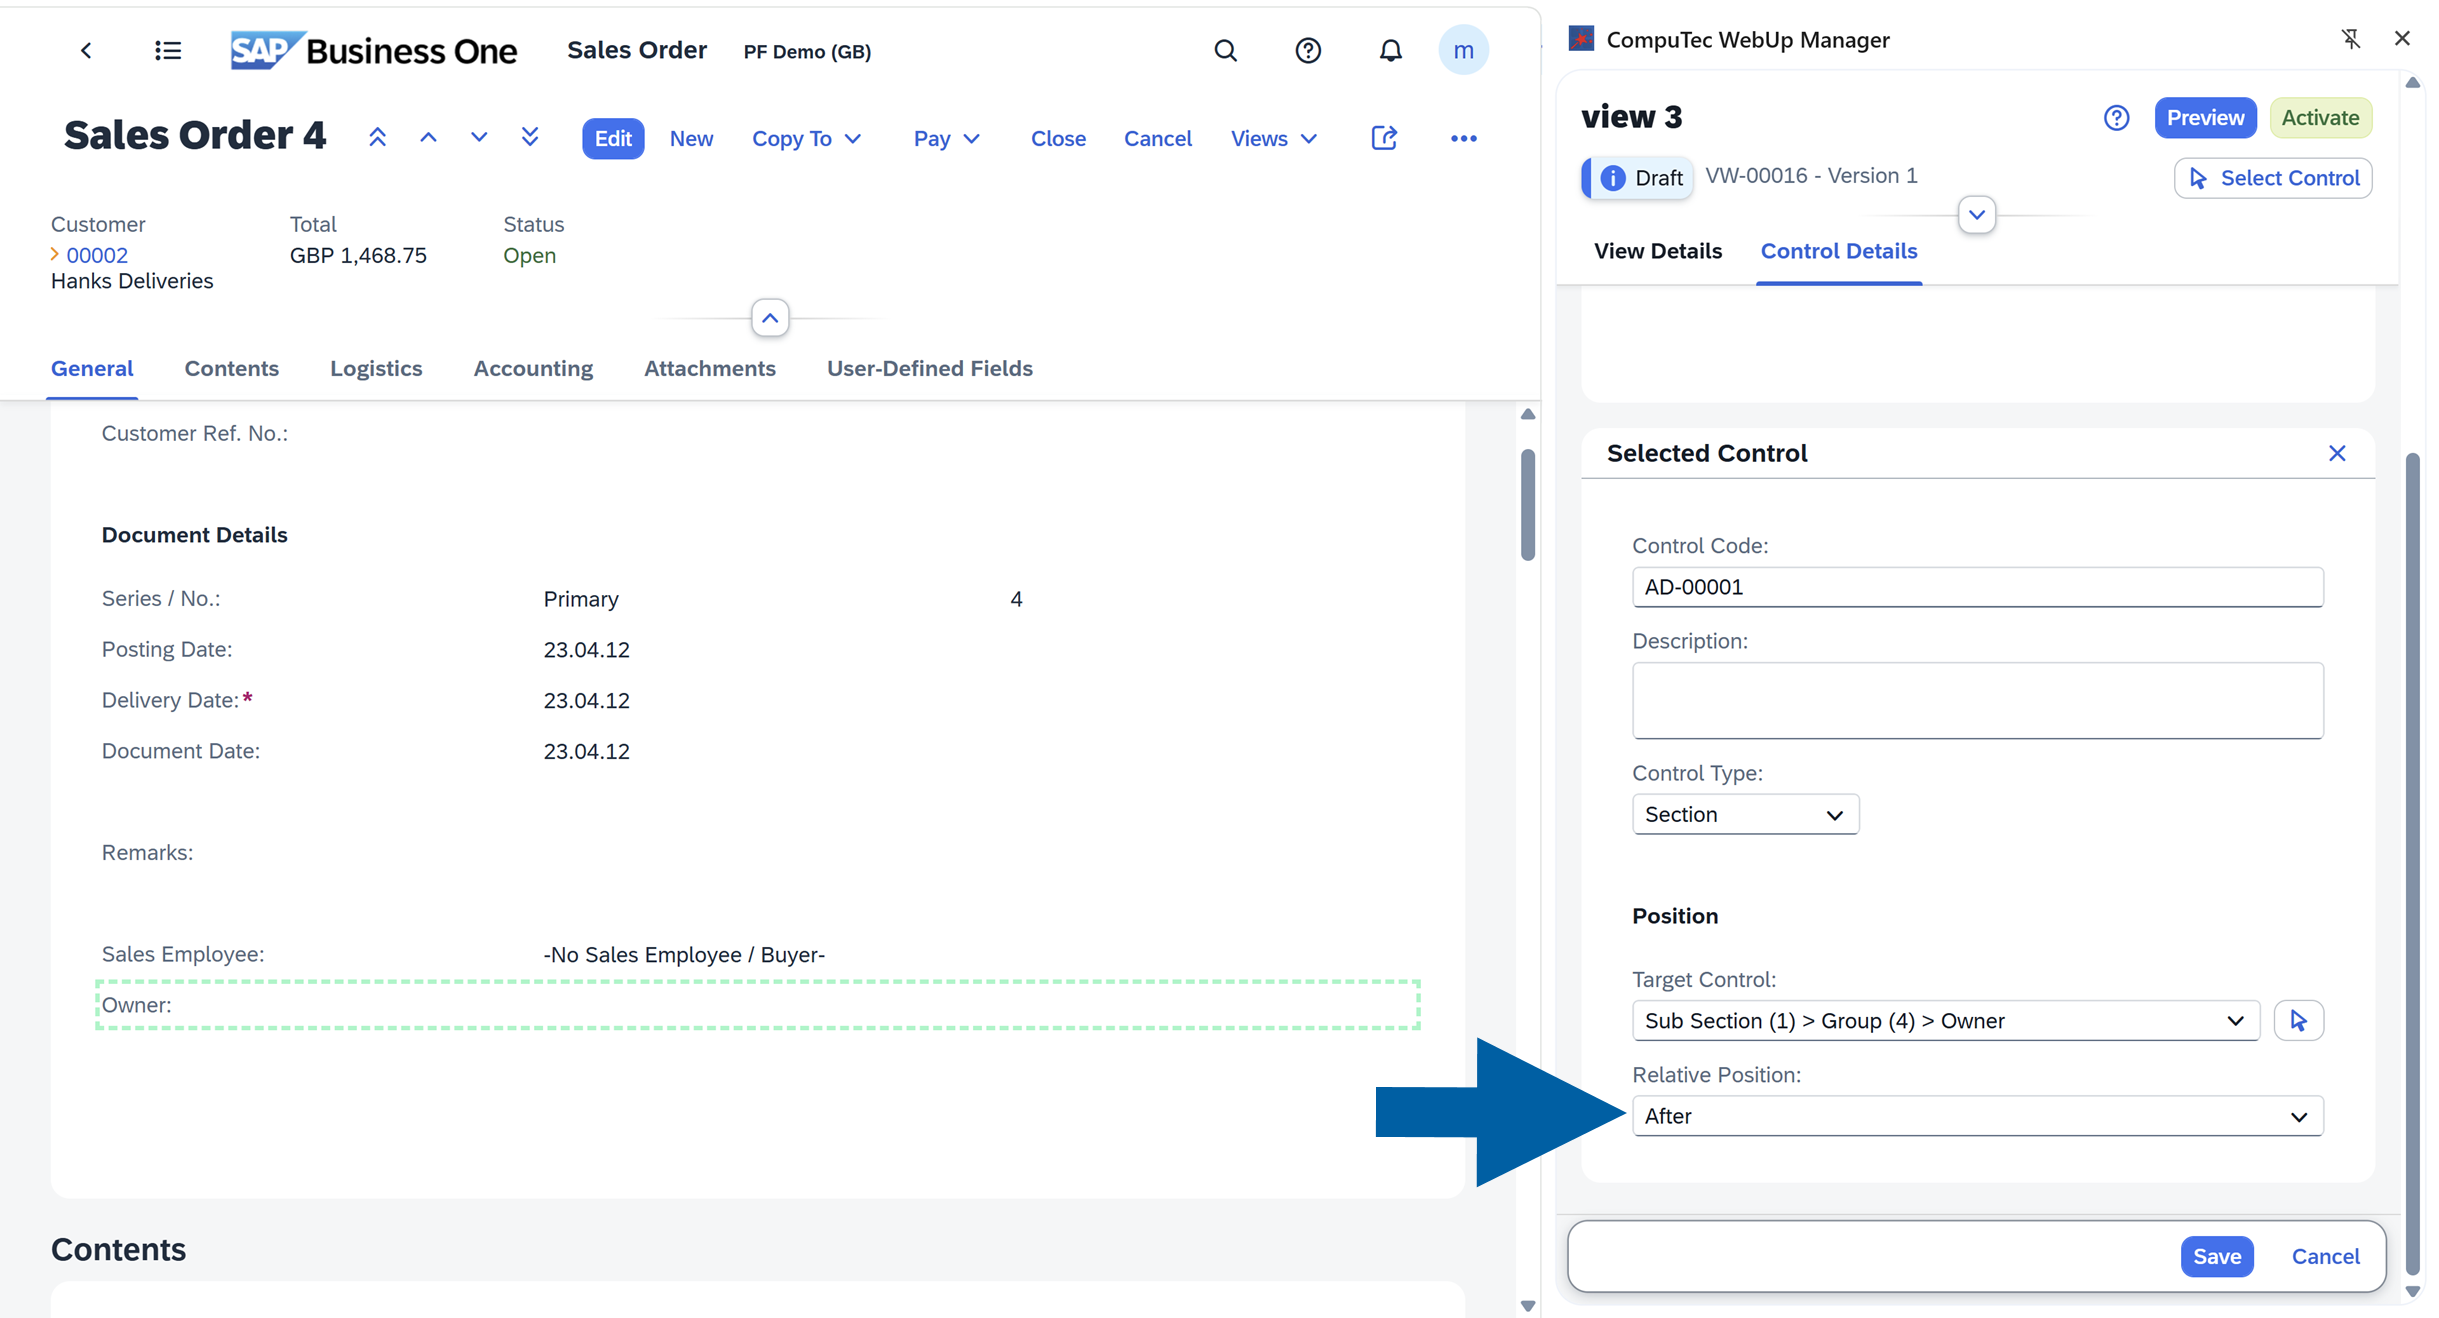Screen dimensions: 2439x1318
Task: Click the WebUp panel vertical scrollbar
Action: [x=2412, y=865]
